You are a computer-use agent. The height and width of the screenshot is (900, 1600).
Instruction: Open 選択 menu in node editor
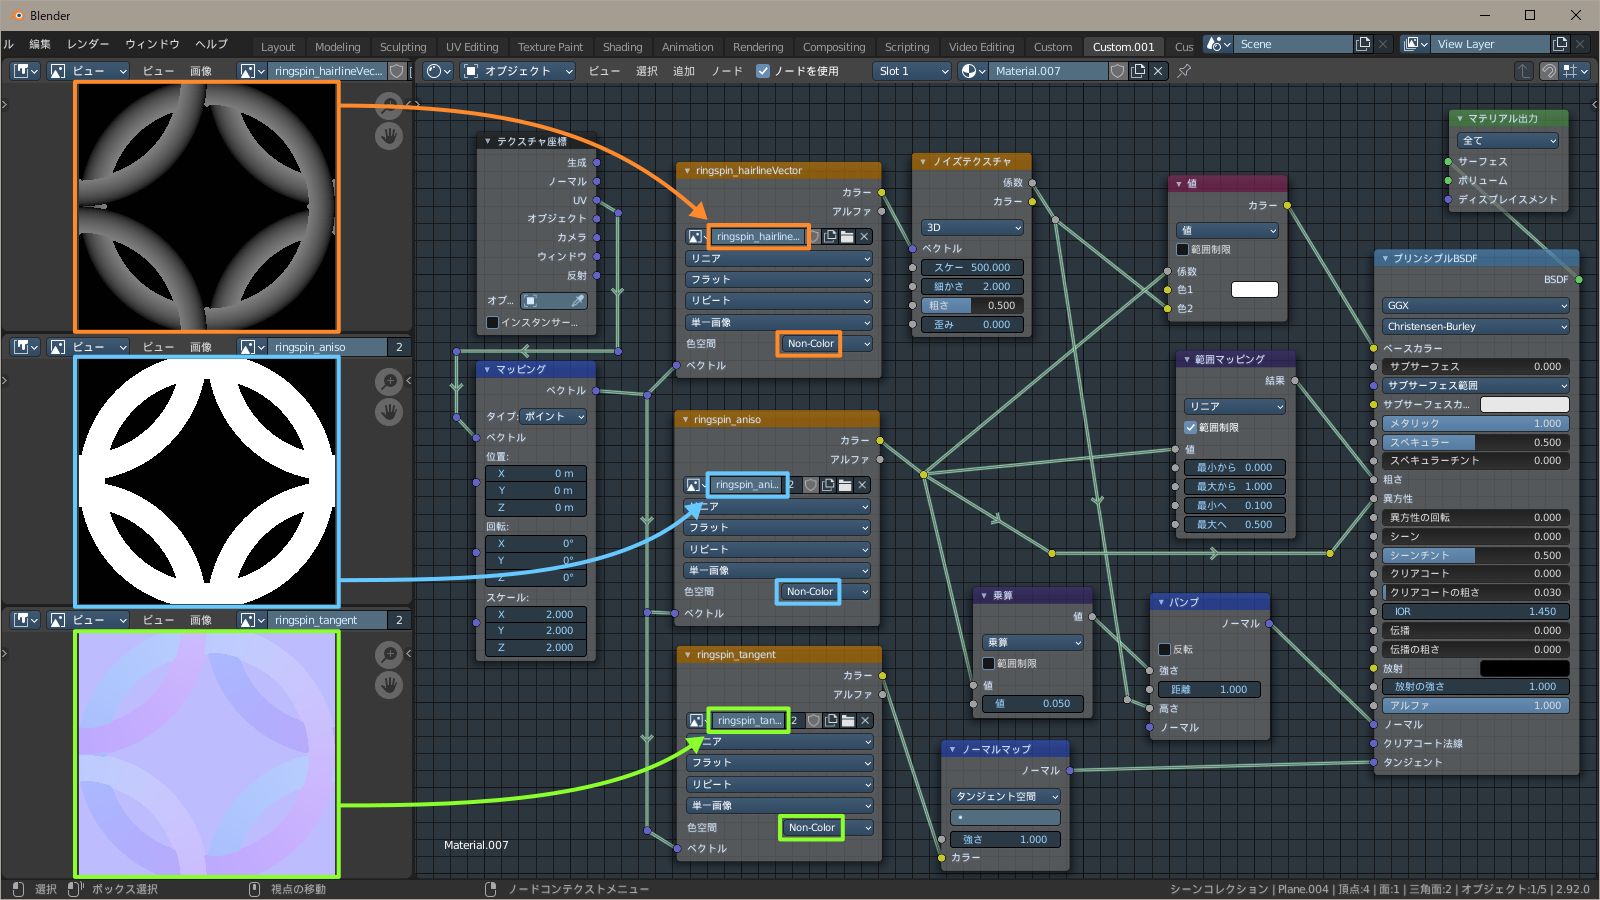647,71
